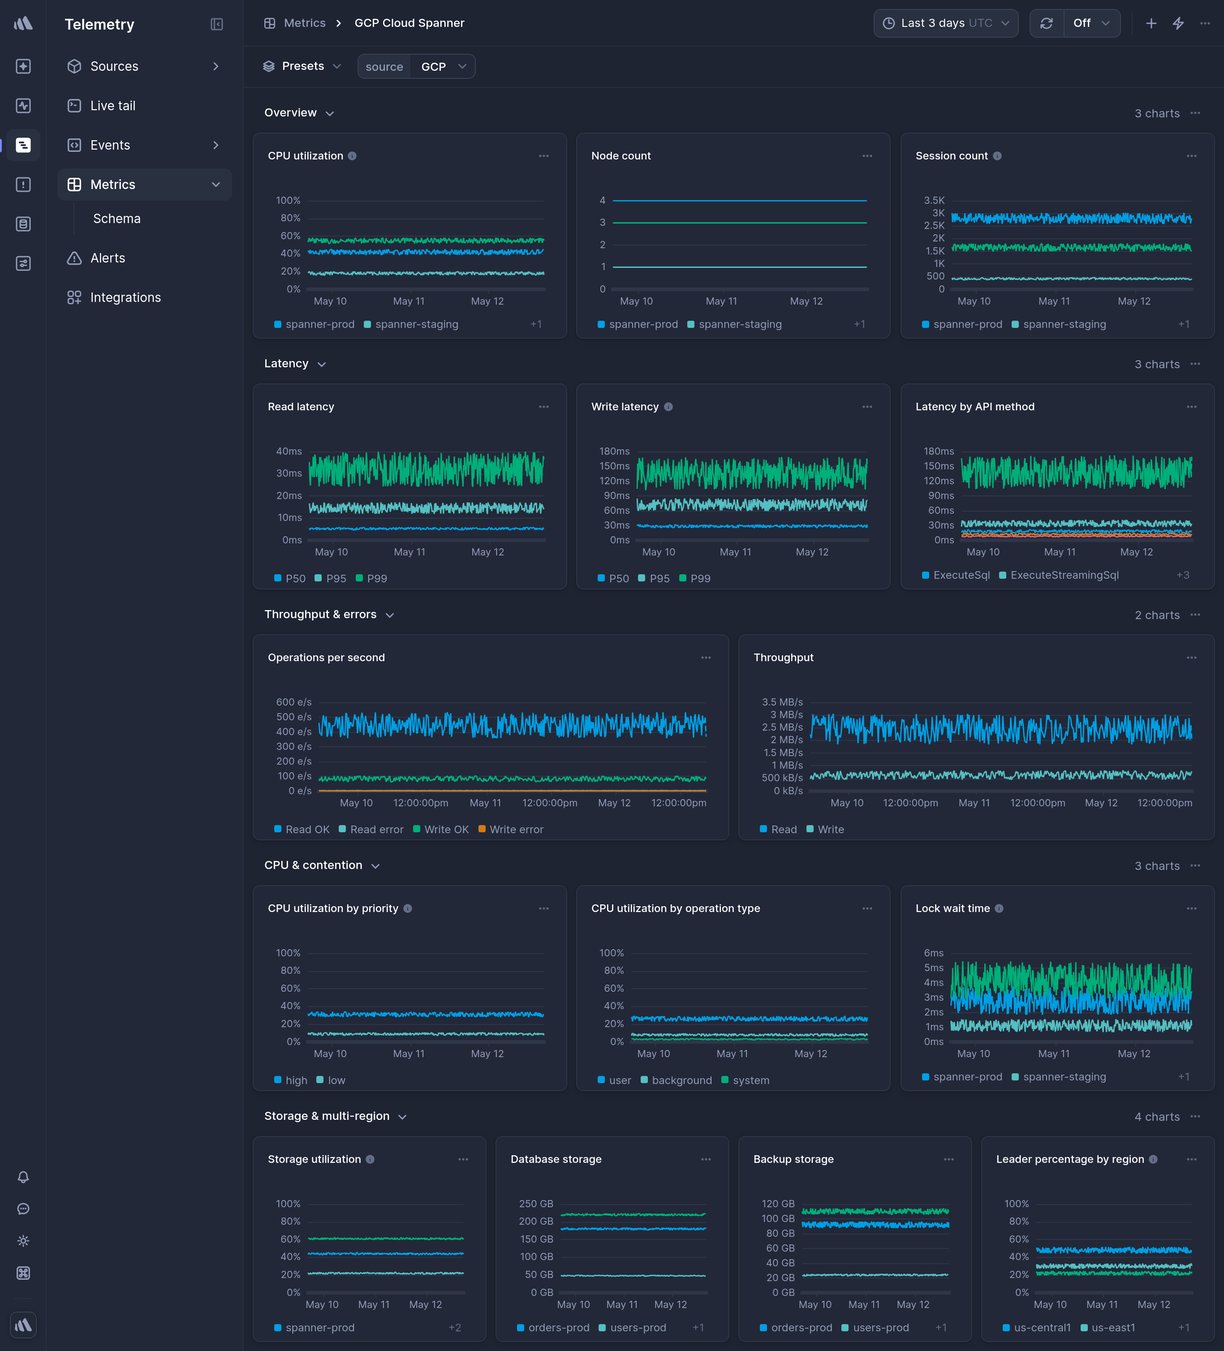
Task: Open the top bar more options ellipsis
Action: coord(1205,23)
